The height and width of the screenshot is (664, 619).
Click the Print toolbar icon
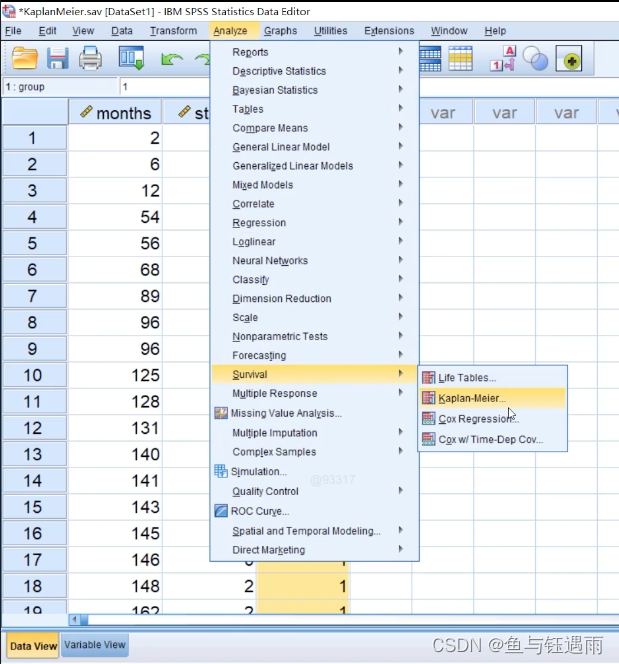coord(90,58)
